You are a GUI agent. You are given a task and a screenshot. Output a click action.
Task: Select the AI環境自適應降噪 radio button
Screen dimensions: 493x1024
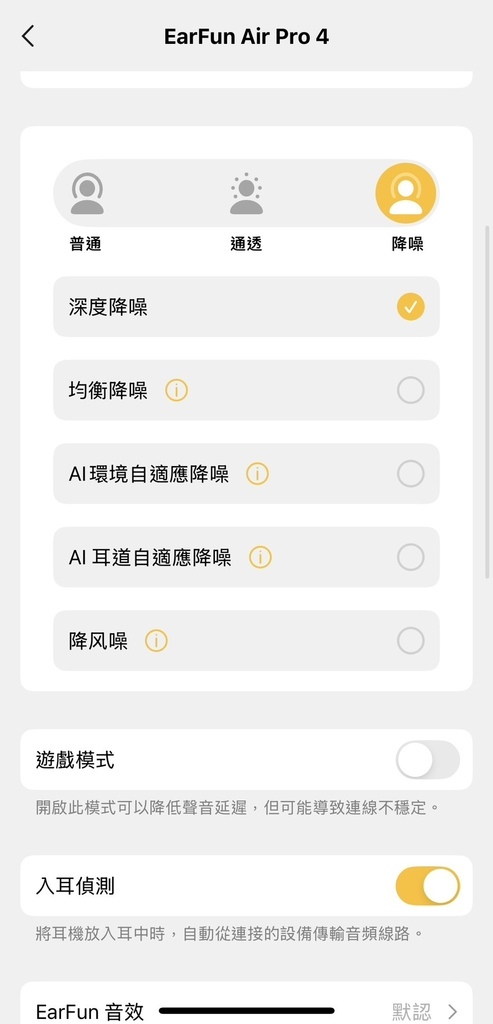[411, 474]
